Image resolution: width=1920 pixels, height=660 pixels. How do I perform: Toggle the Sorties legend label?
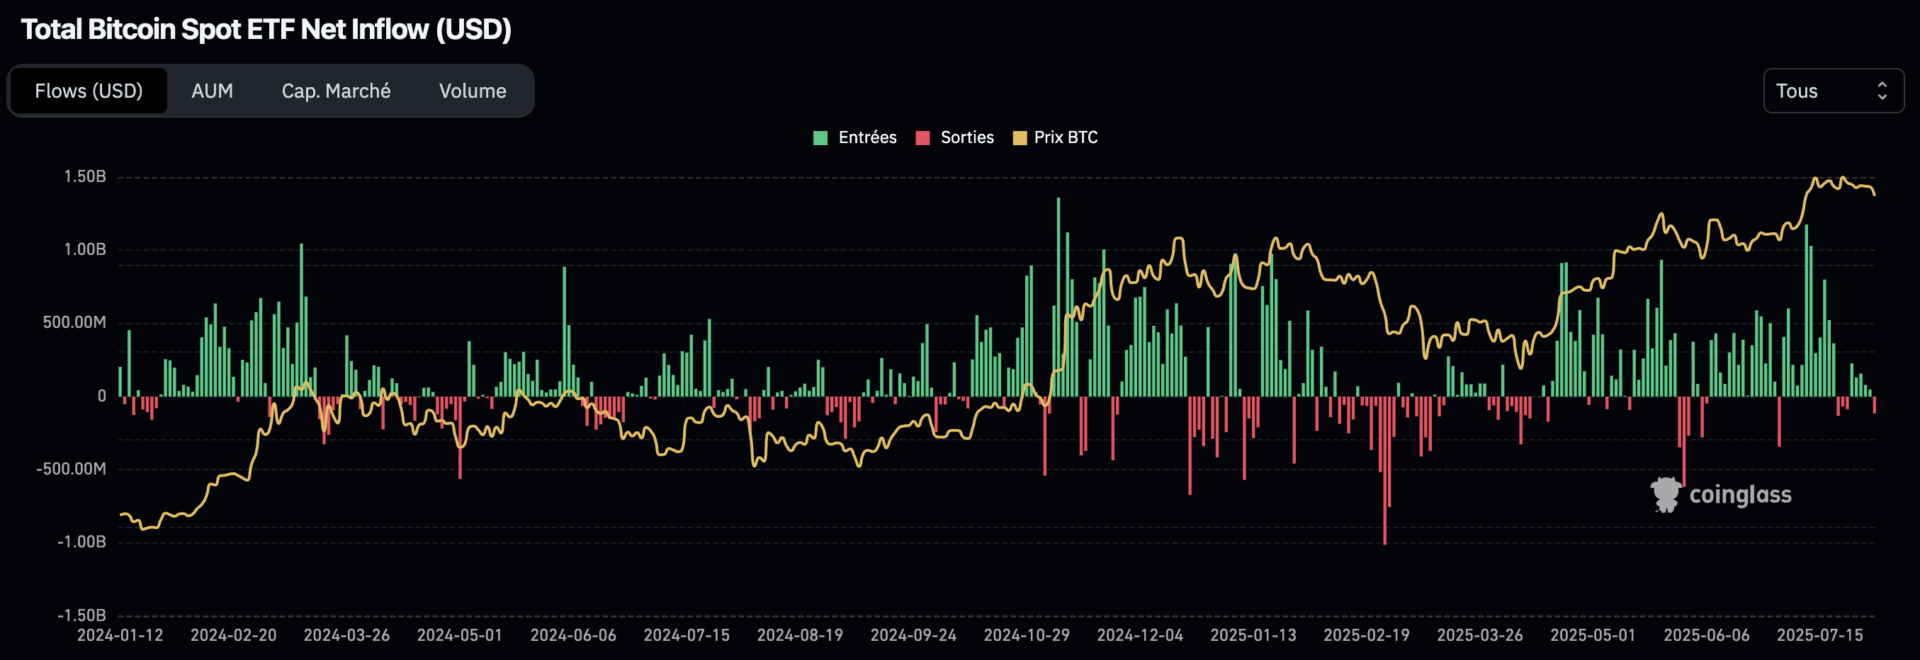click(966, 138)
